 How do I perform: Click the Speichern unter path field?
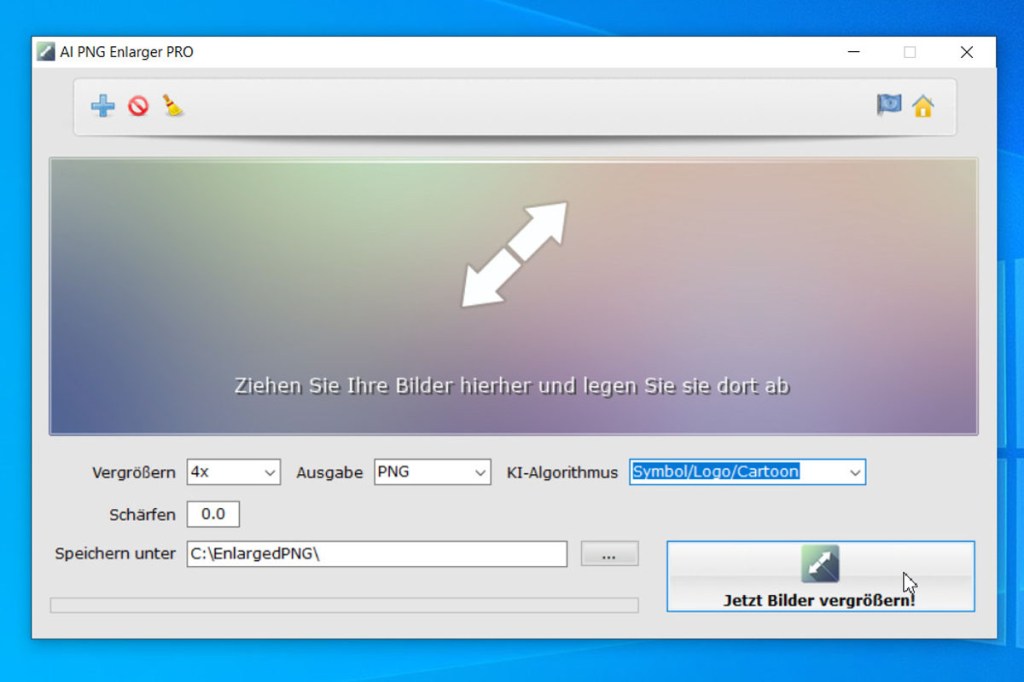(377, 554)
